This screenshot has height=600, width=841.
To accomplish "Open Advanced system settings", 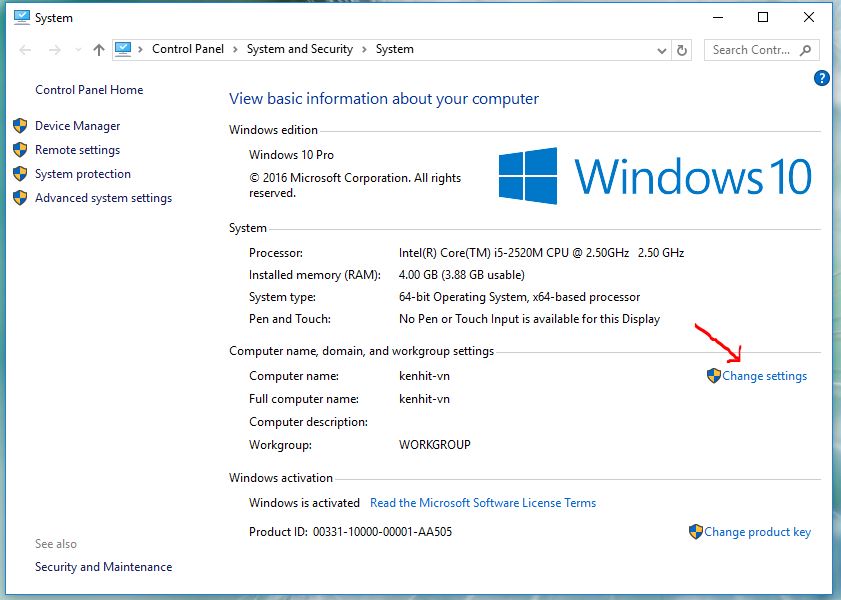I will [103, 198].
